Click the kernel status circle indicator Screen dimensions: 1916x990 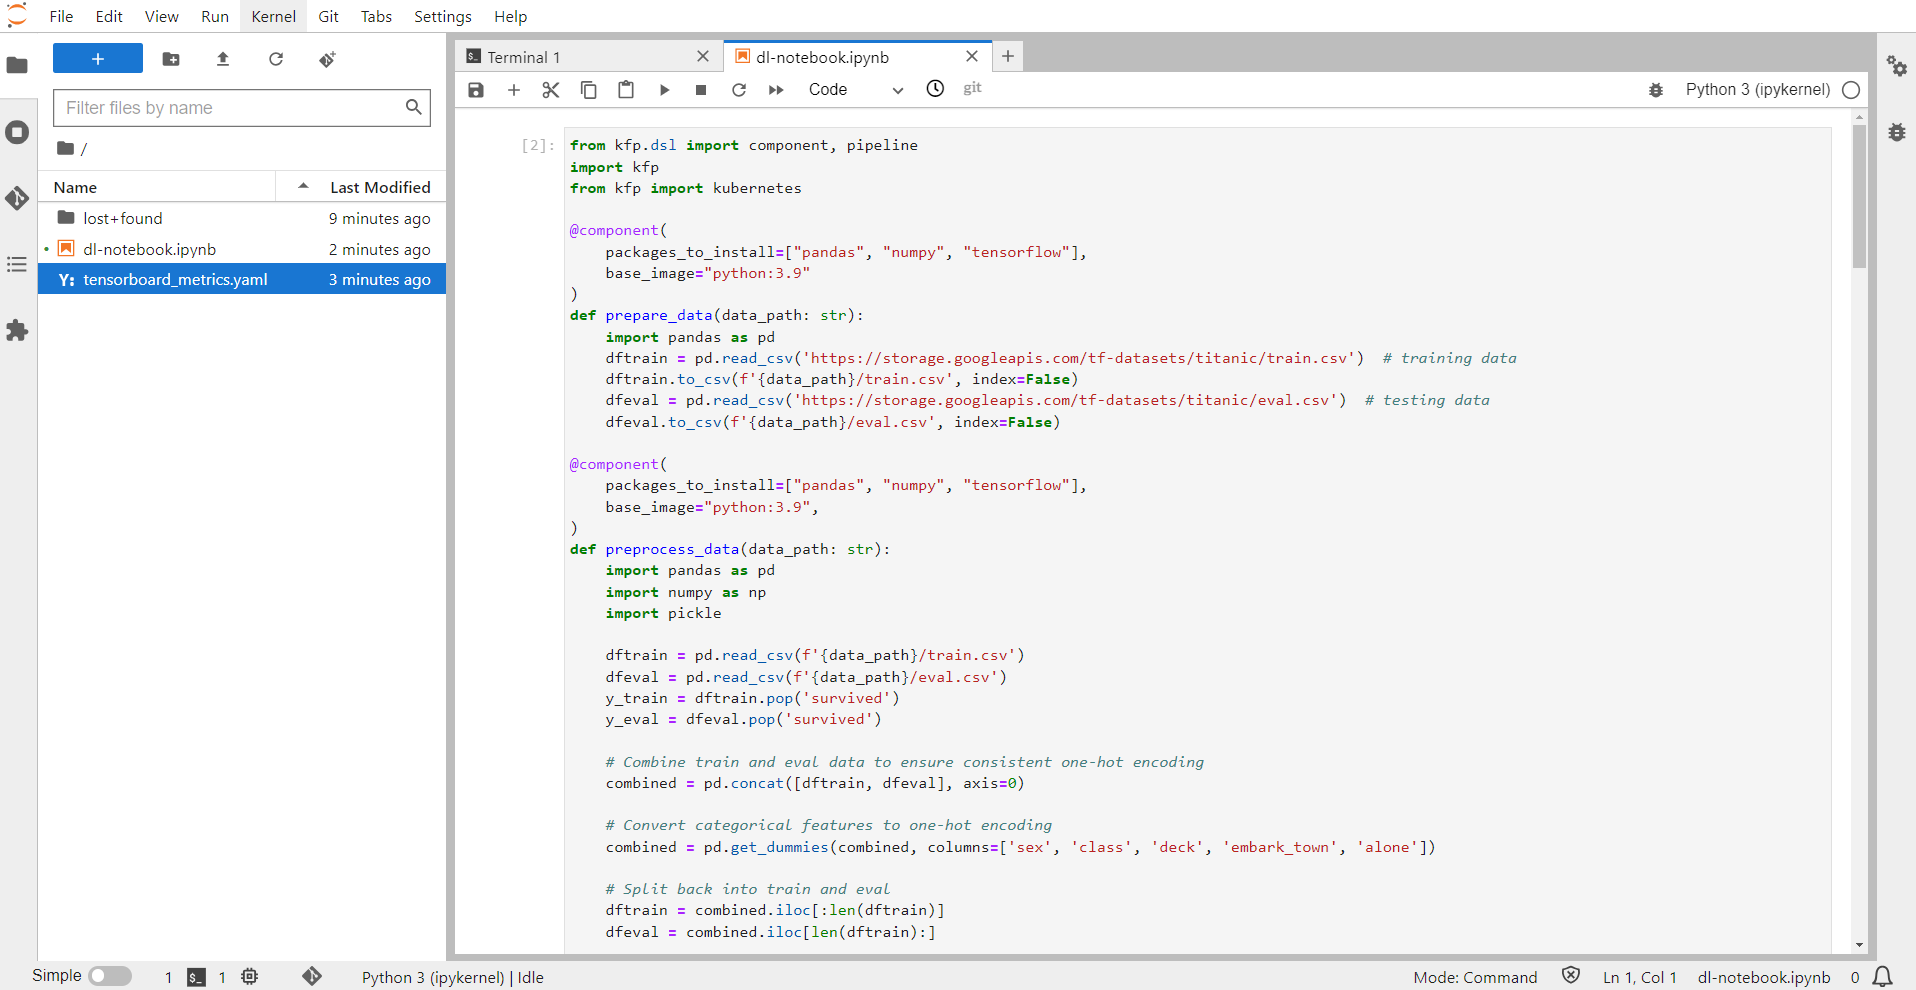click(1851, 90)
